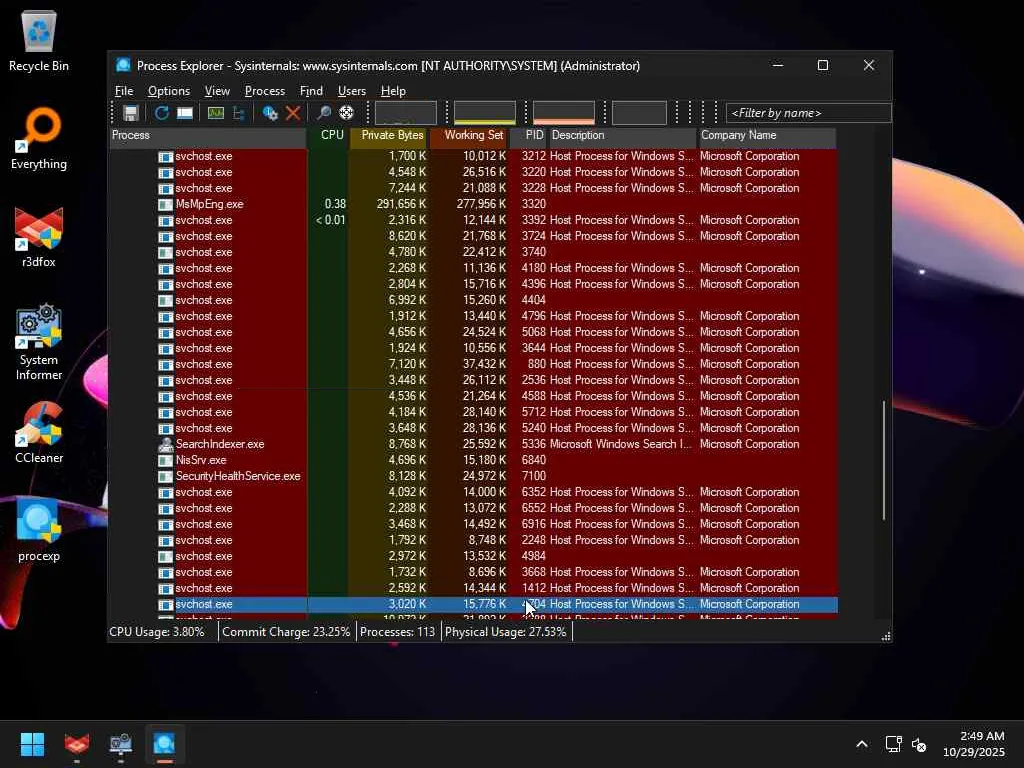Image resolution: width=1024 pixels, height=768 pixels.
Task: Click the 0.38 CPU value
Action: coord(335,204)
